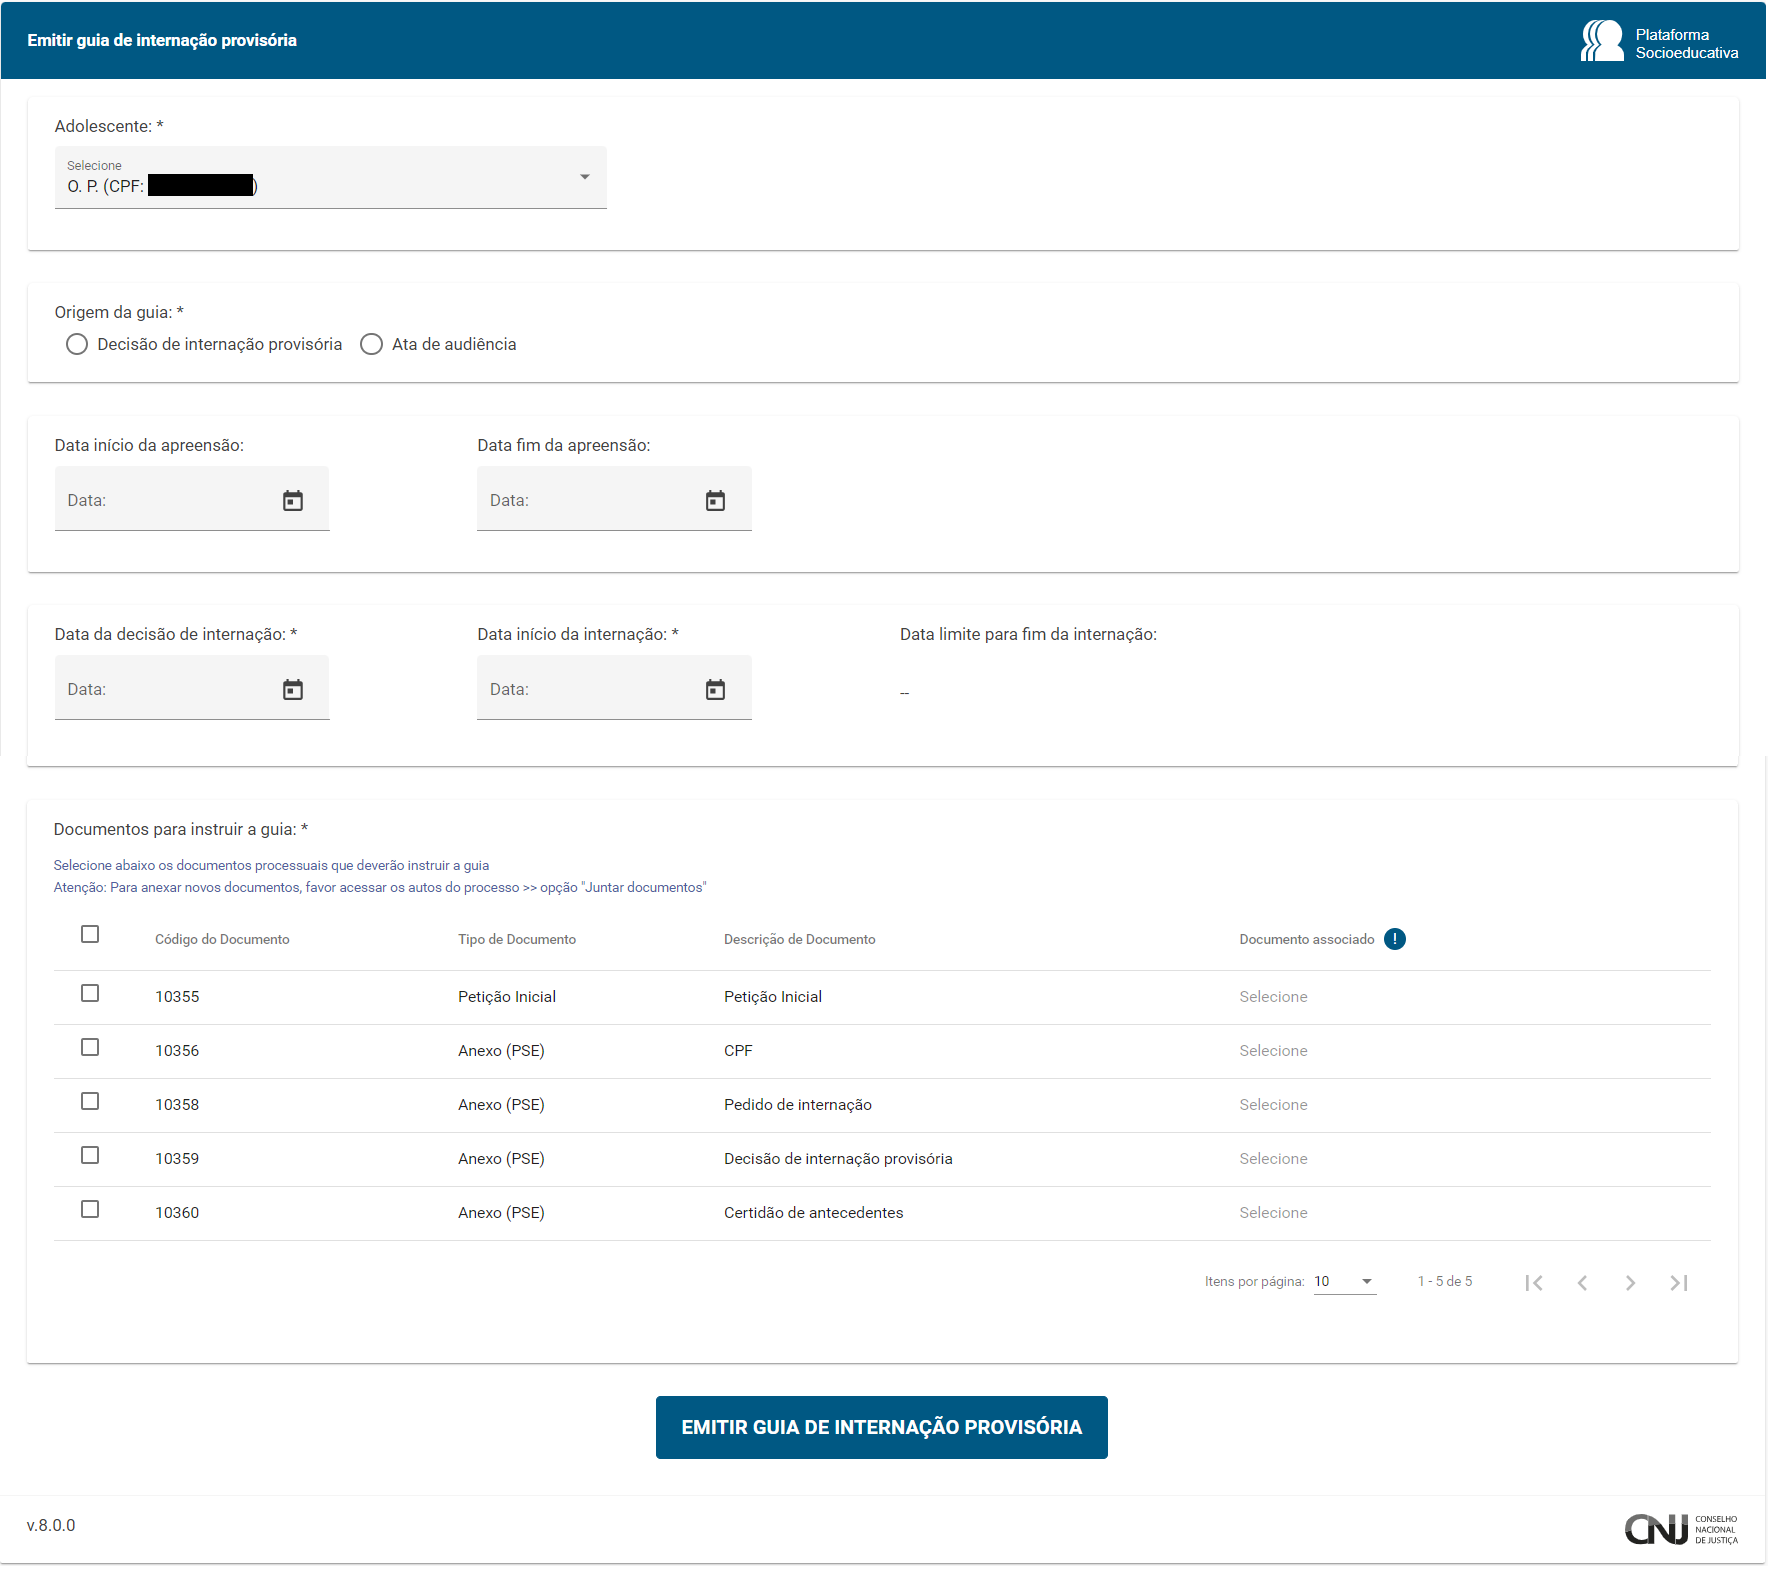Go to next page of documents

(1630, 1282)
